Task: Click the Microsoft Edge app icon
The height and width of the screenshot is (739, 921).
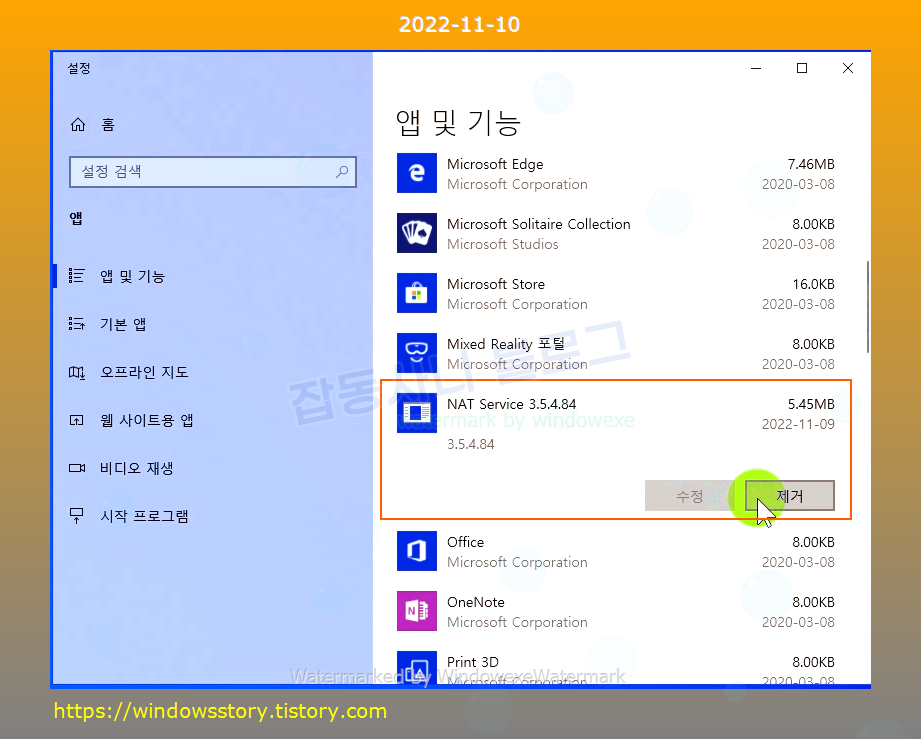Action: point(416,173)
